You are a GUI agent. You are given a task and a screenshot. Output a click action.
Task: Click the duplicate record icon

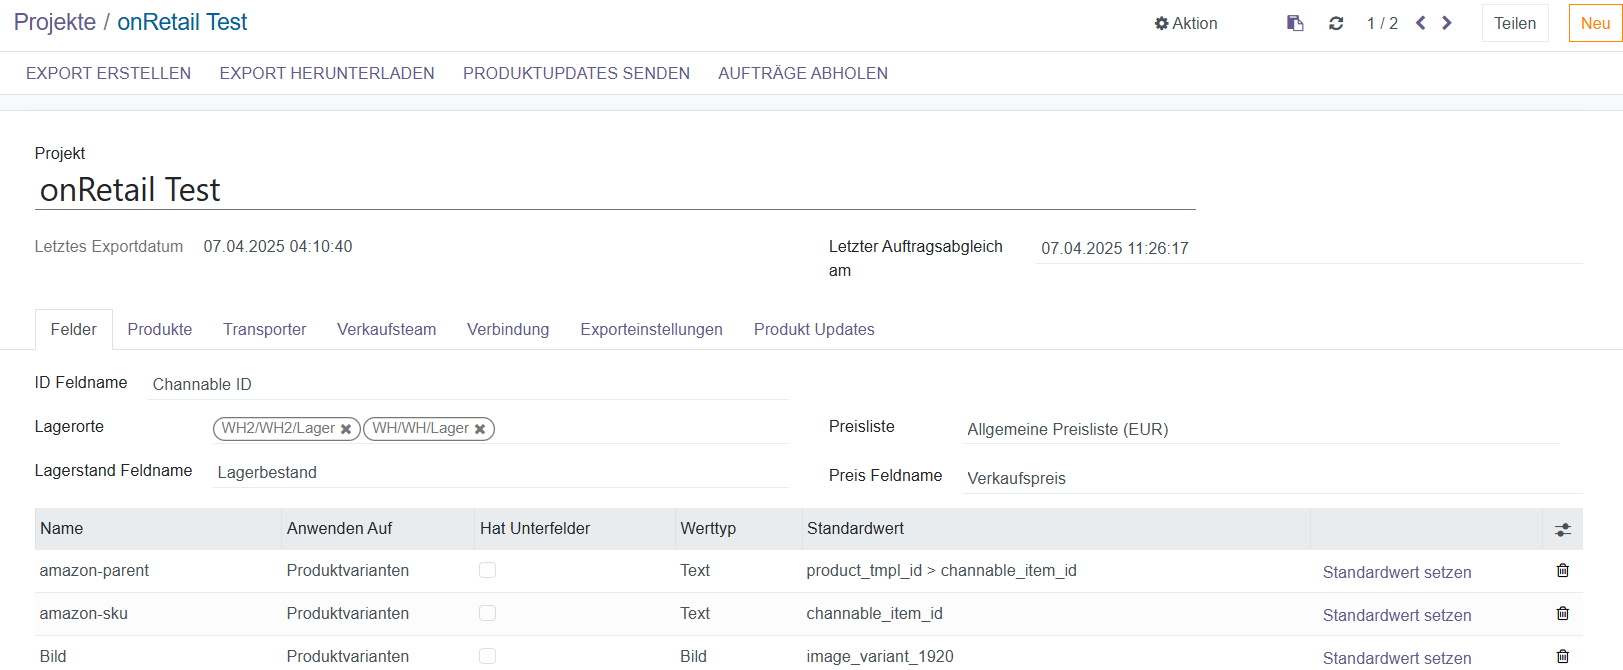(x=1295, y=23)
